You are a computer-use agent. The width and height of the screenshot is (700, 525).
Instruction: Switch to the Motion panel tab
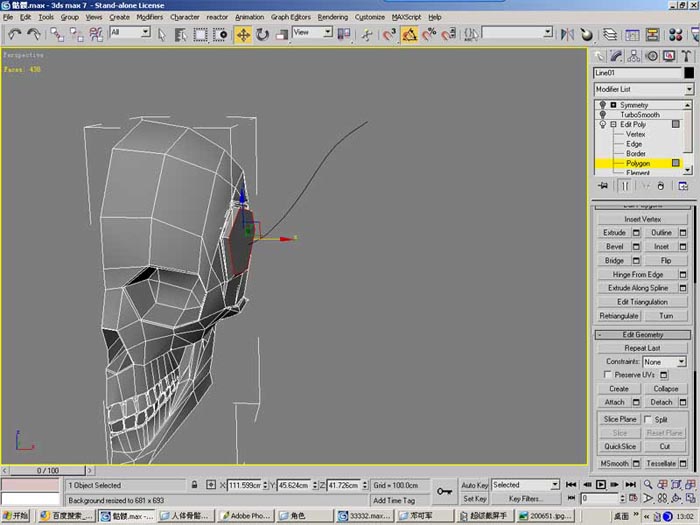[652, 56]
